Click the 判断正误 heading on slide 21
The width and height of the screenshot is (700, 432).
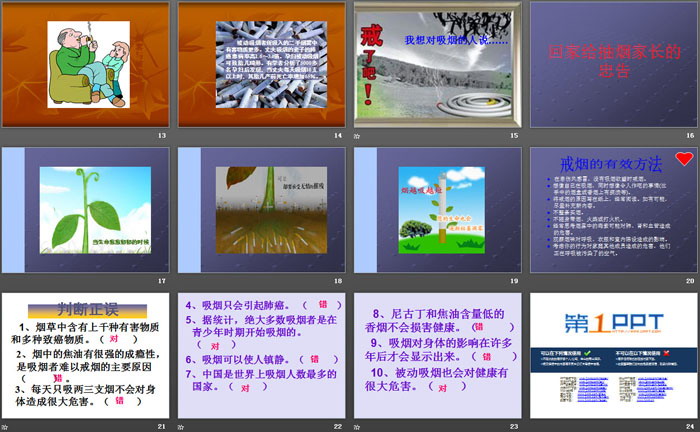coord(88,309)
